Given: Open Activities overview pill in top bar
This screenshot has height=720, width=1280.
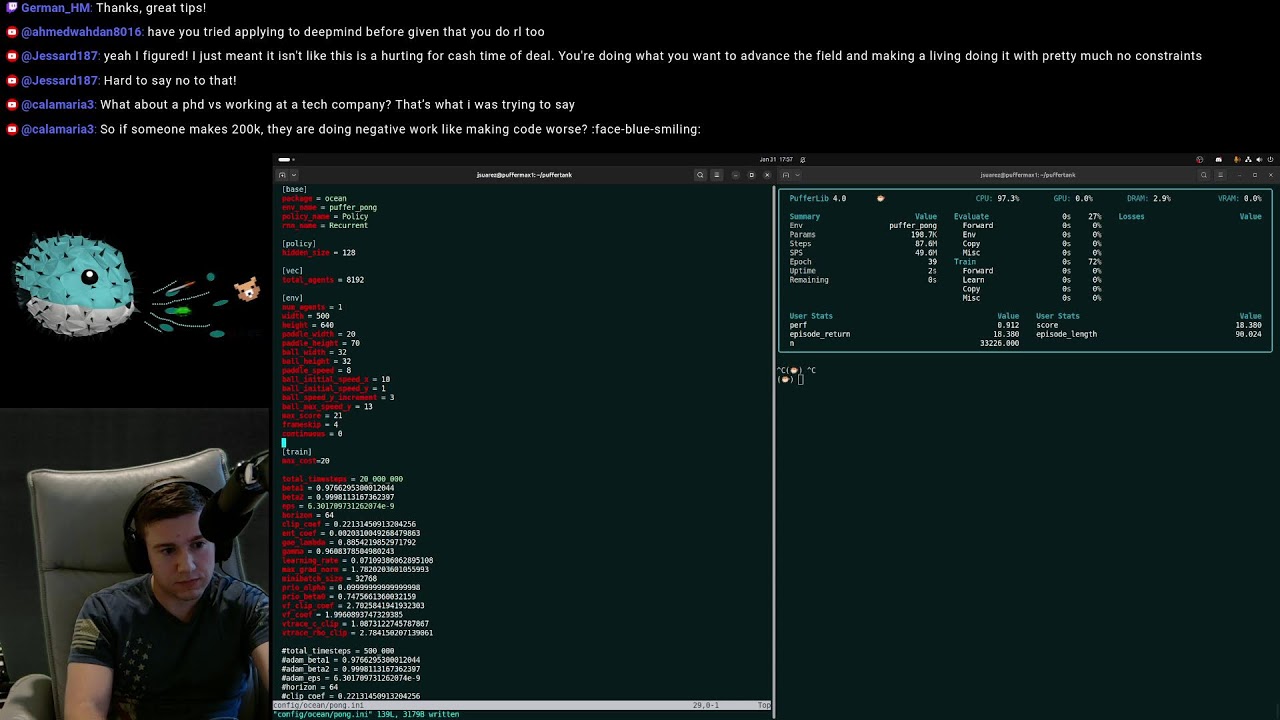Looking at the screenshot, I should 285,159.
